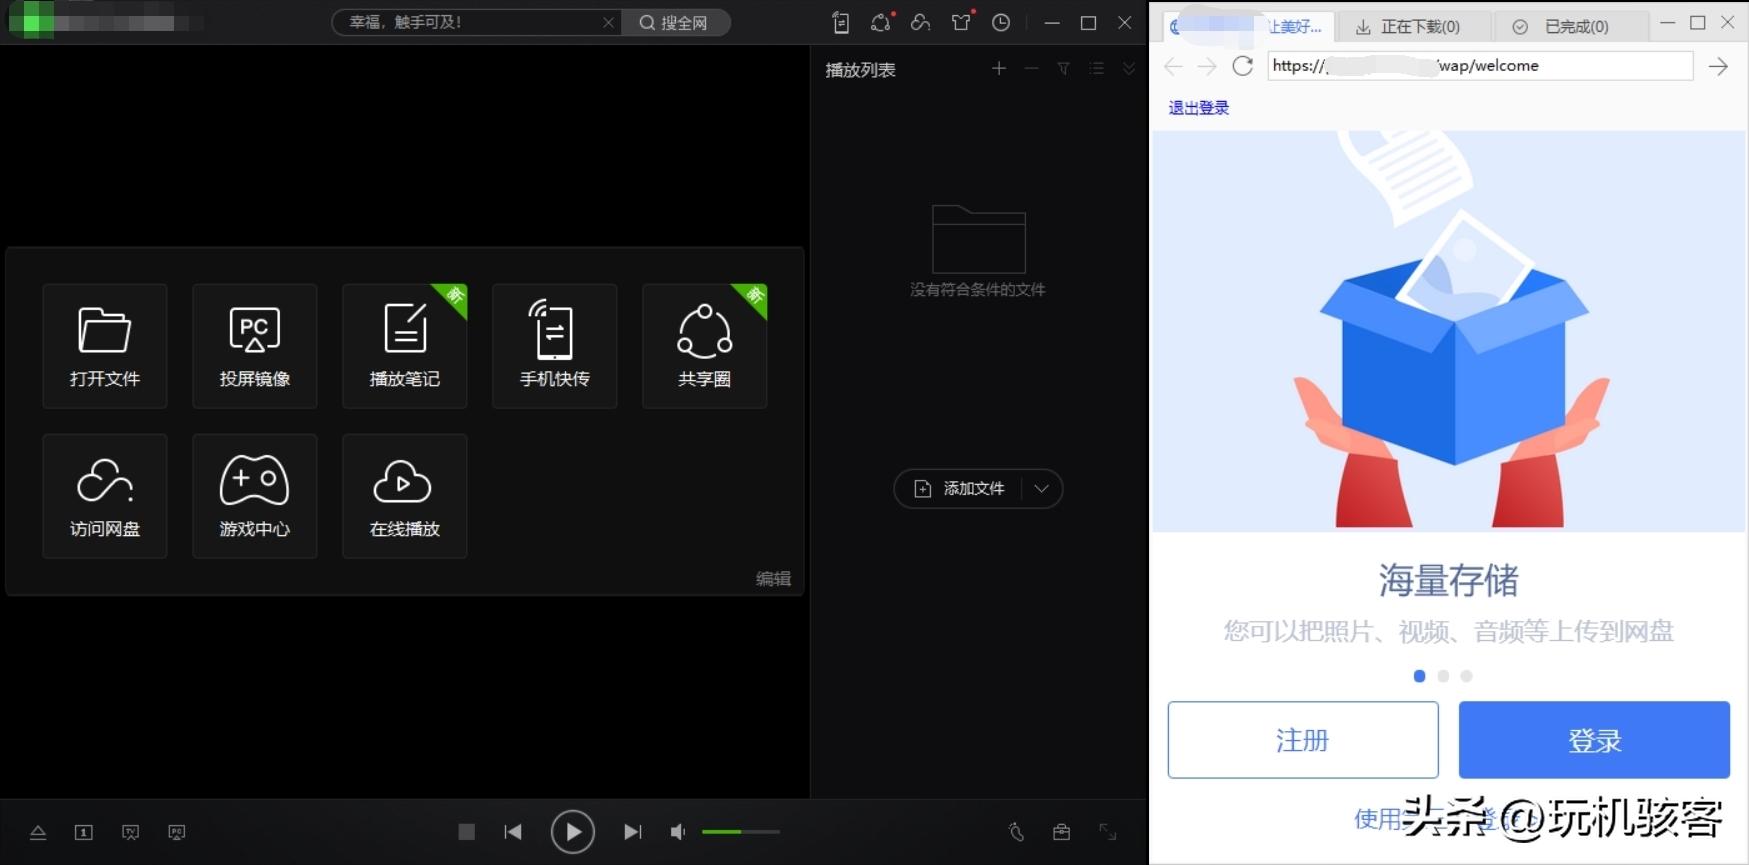Viewport: 1749px width, 865px height.
Task: Add item with playlist plus icon
Action: pos(999,68)
